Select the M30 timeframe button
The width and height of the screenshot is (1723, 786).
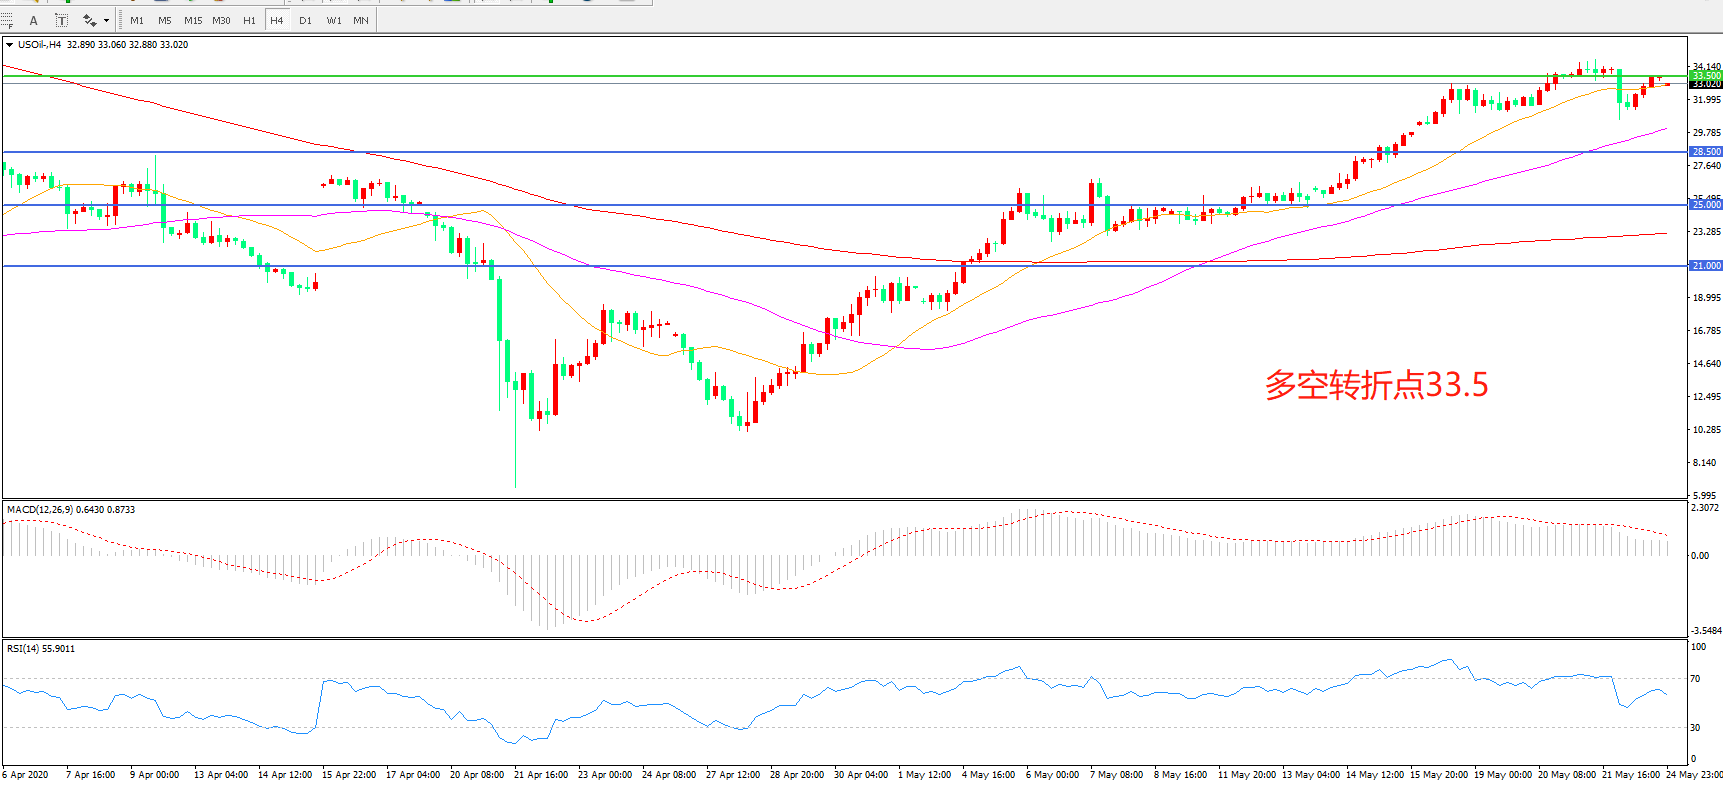tap(221, 20)
